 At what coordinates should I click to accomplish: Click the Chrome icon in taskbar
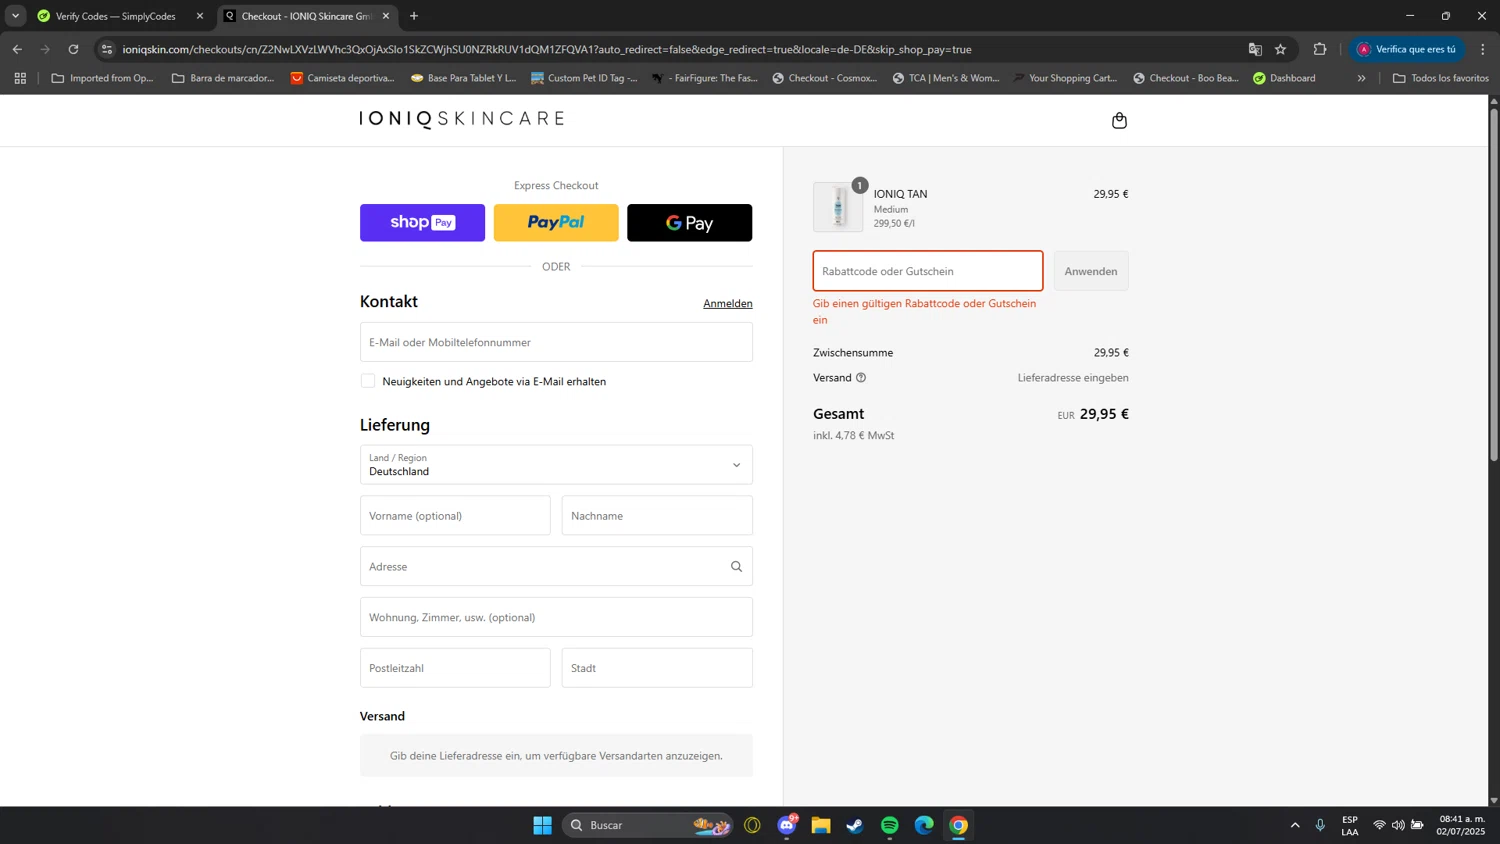point(958,825)
